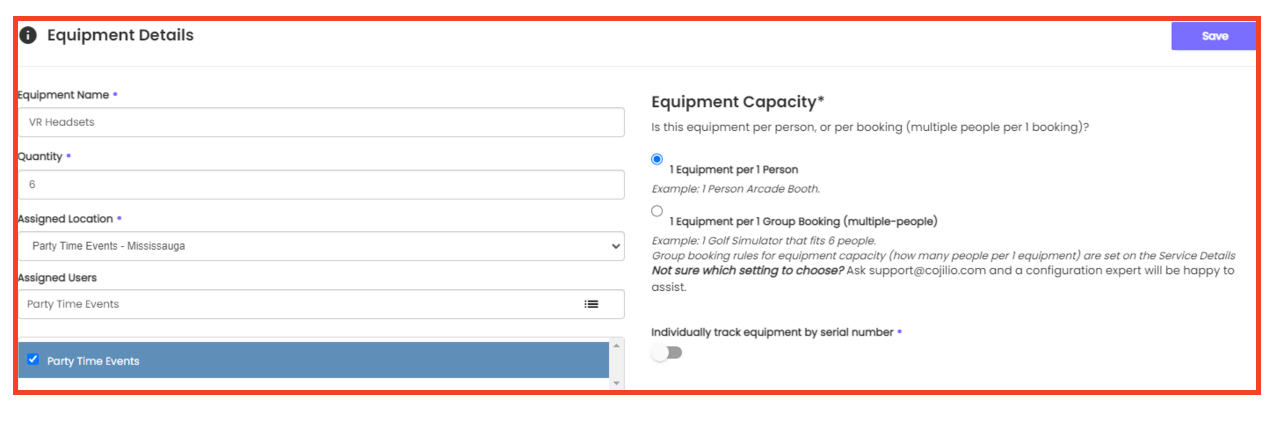
Task: Click the scroll down arrow in users list
Action: coord(616,383)
